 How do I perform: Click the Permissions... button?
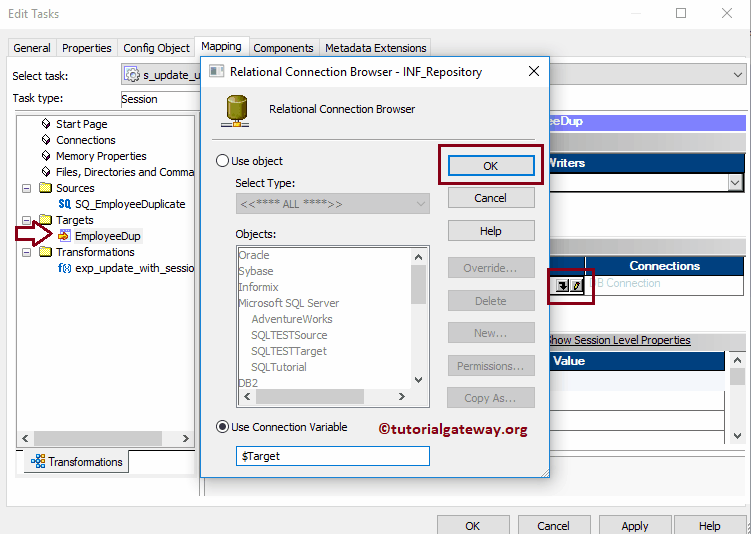click(x=491, y=366)
